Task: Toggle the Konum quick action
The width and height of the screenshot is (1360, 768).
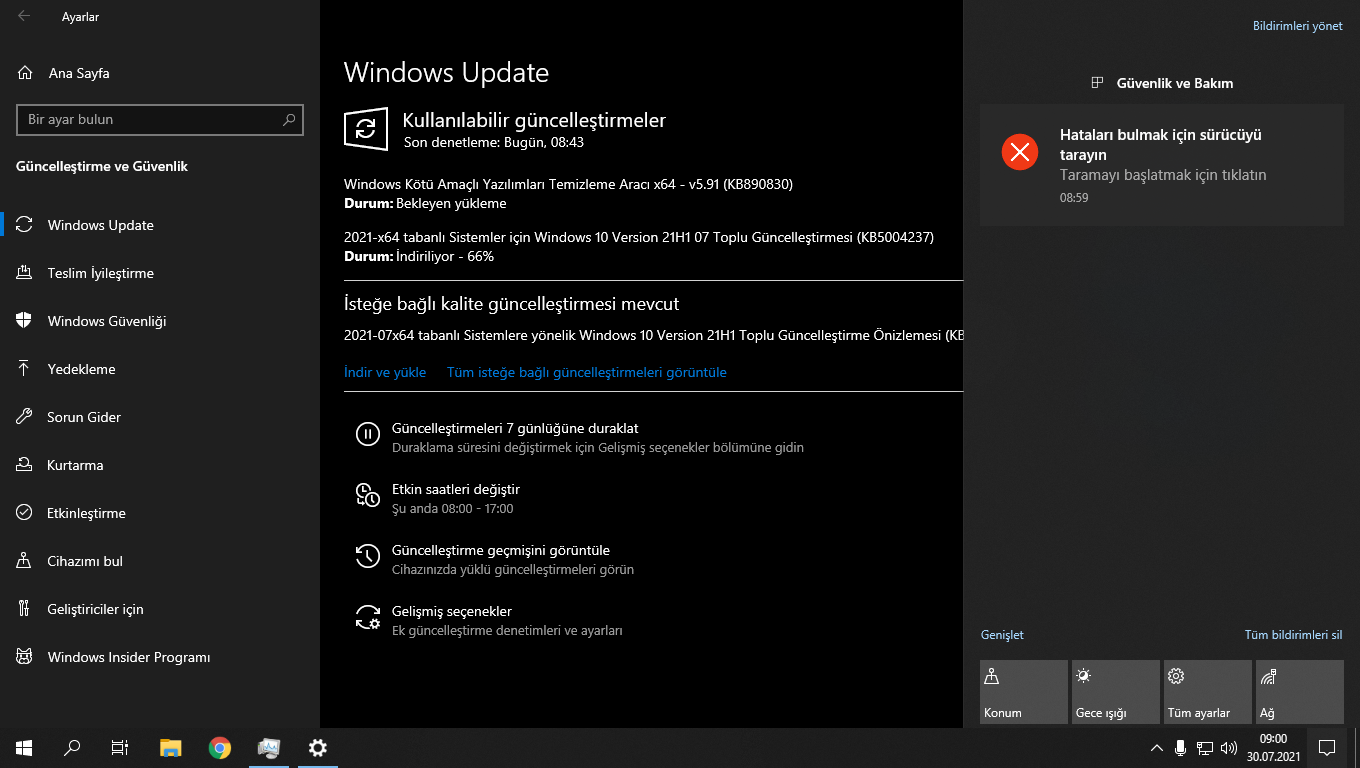Action: point(1024,692)
